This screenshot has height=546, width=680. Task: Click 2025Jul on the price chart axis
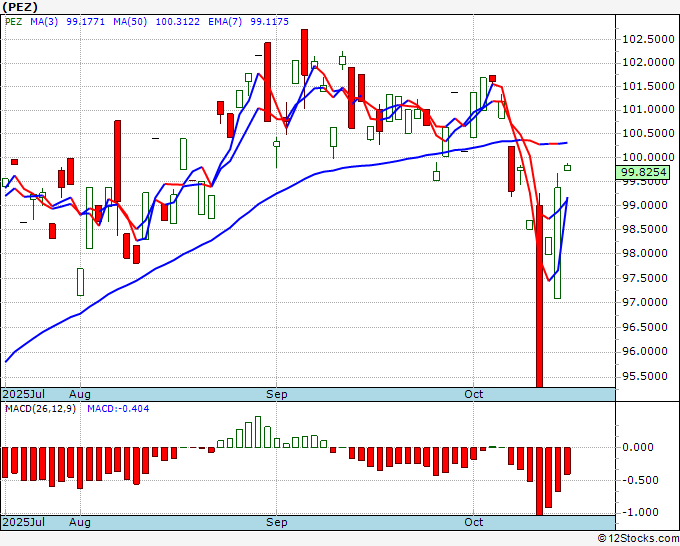(24, 394)
